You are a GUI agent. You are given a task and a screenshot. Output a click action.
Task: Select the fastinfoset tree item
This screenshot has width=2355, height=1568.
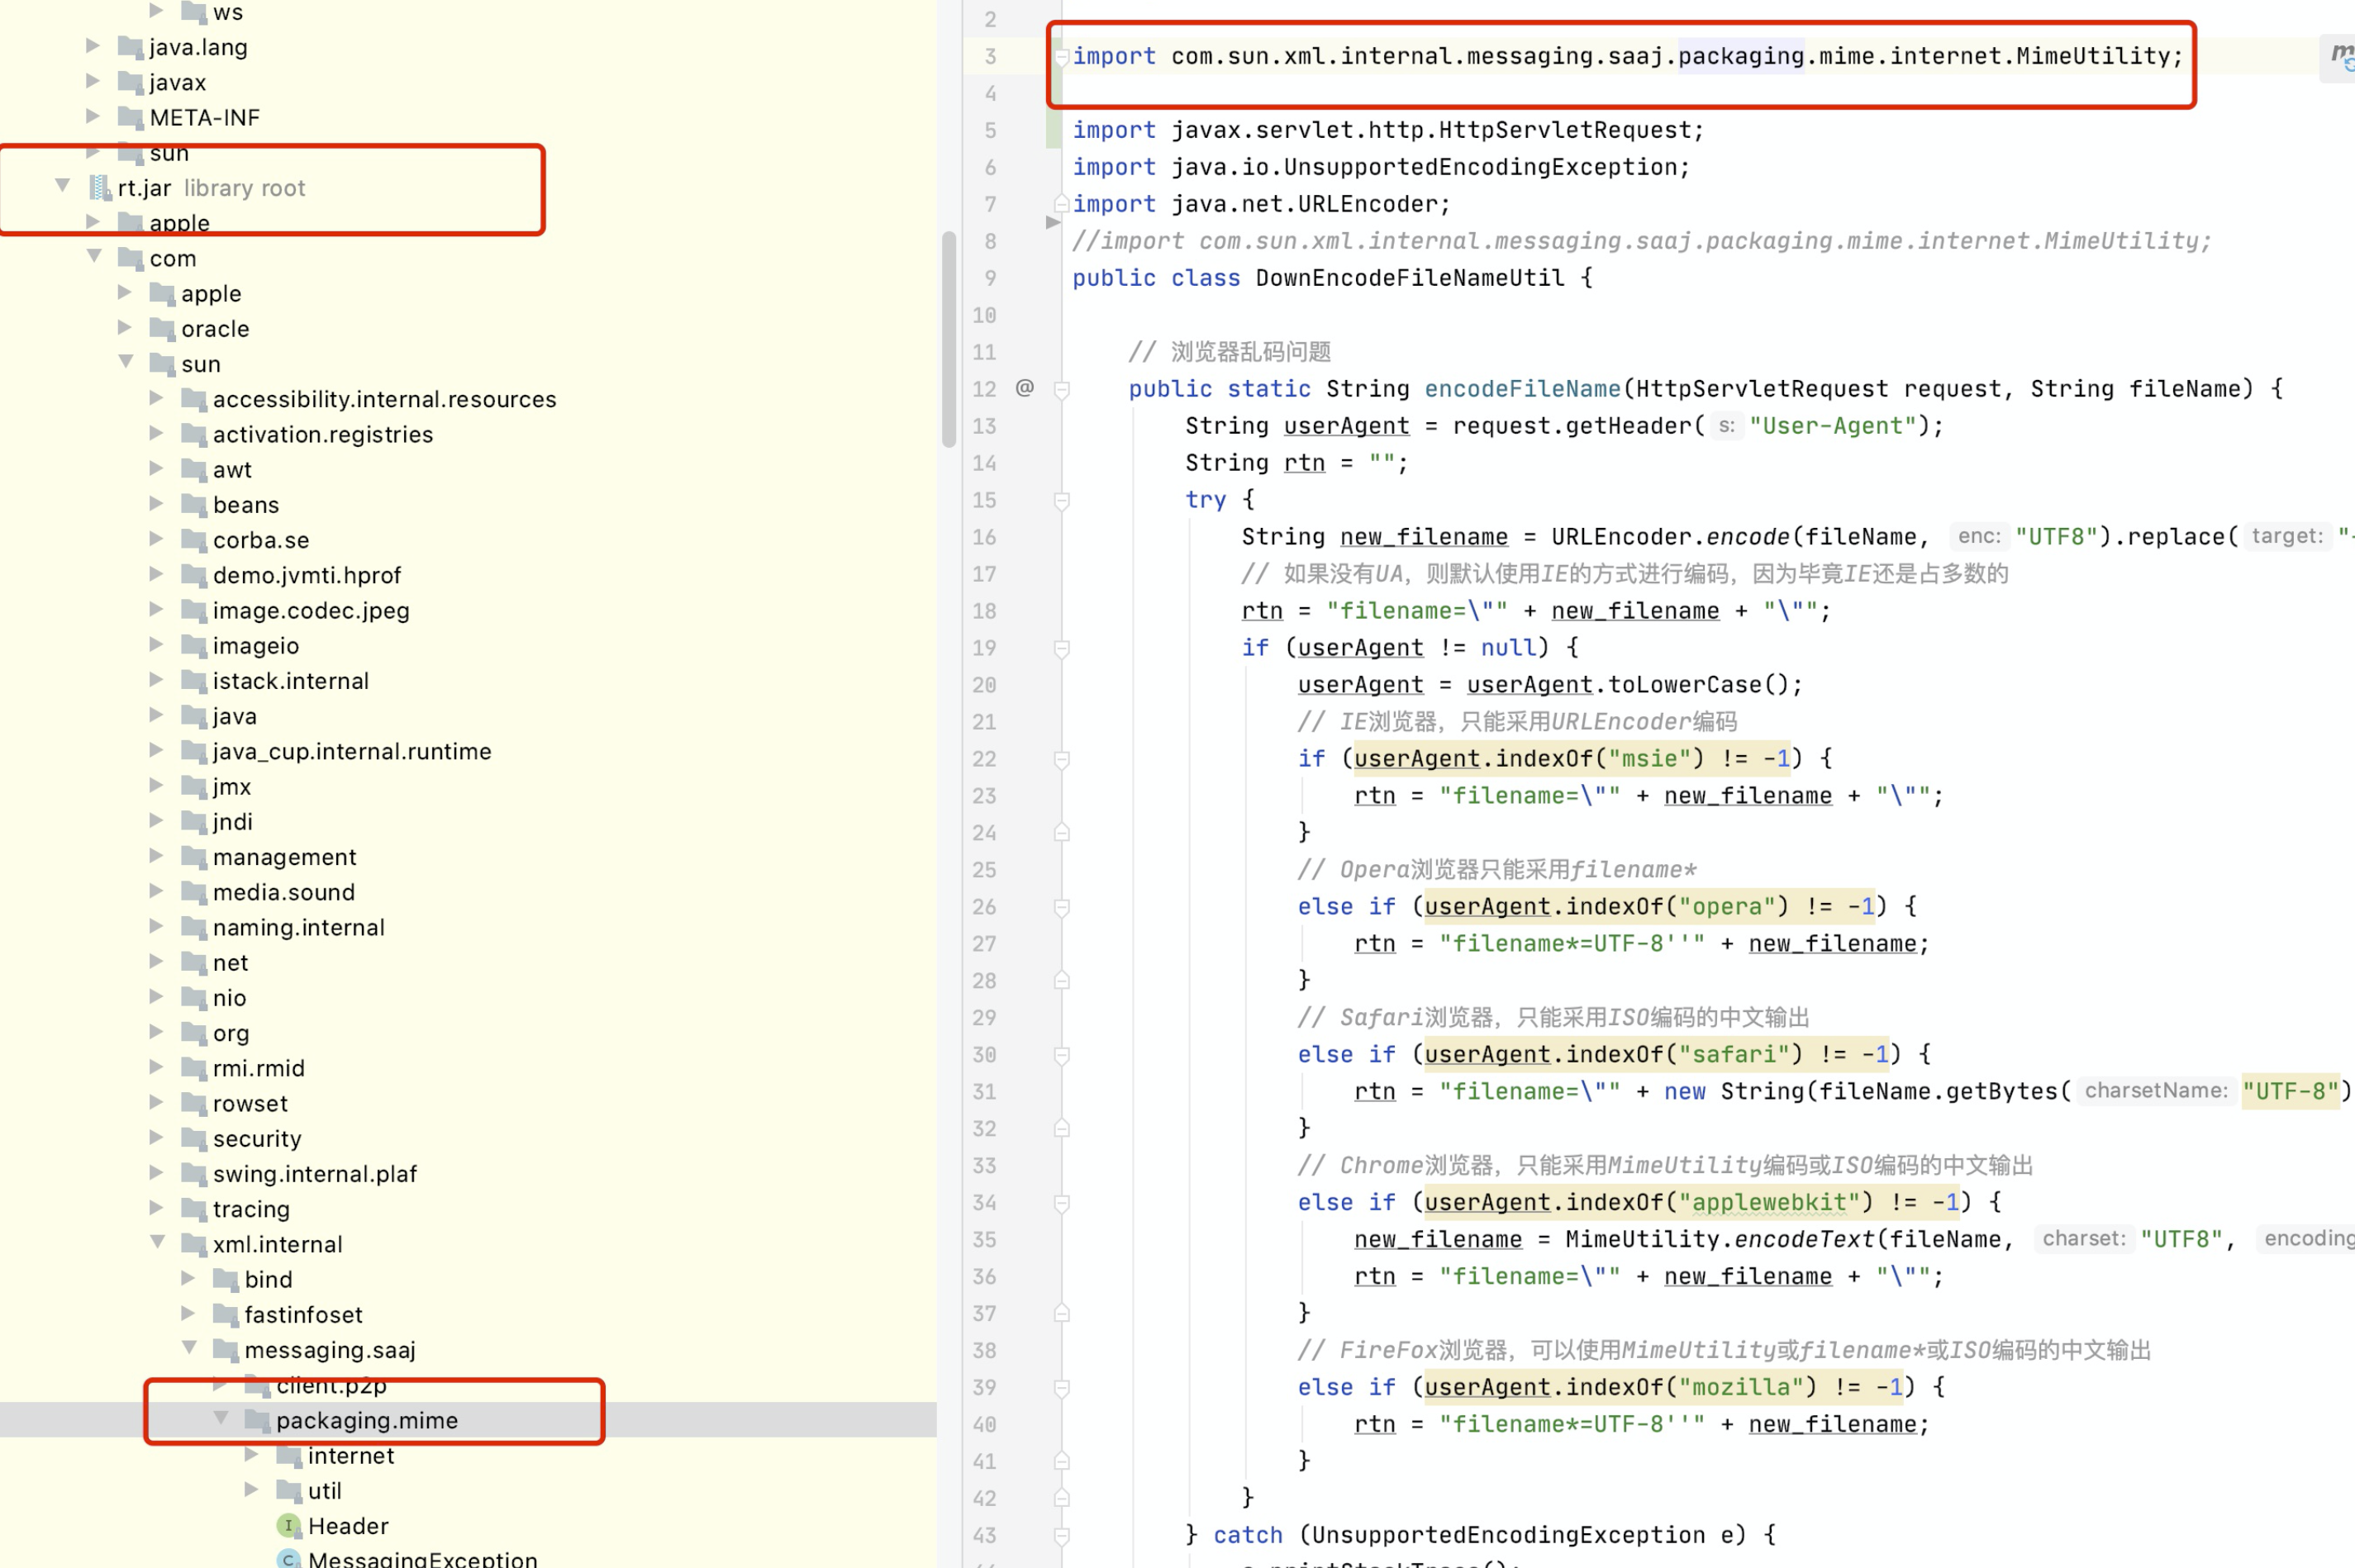(x=303, y=1315)
